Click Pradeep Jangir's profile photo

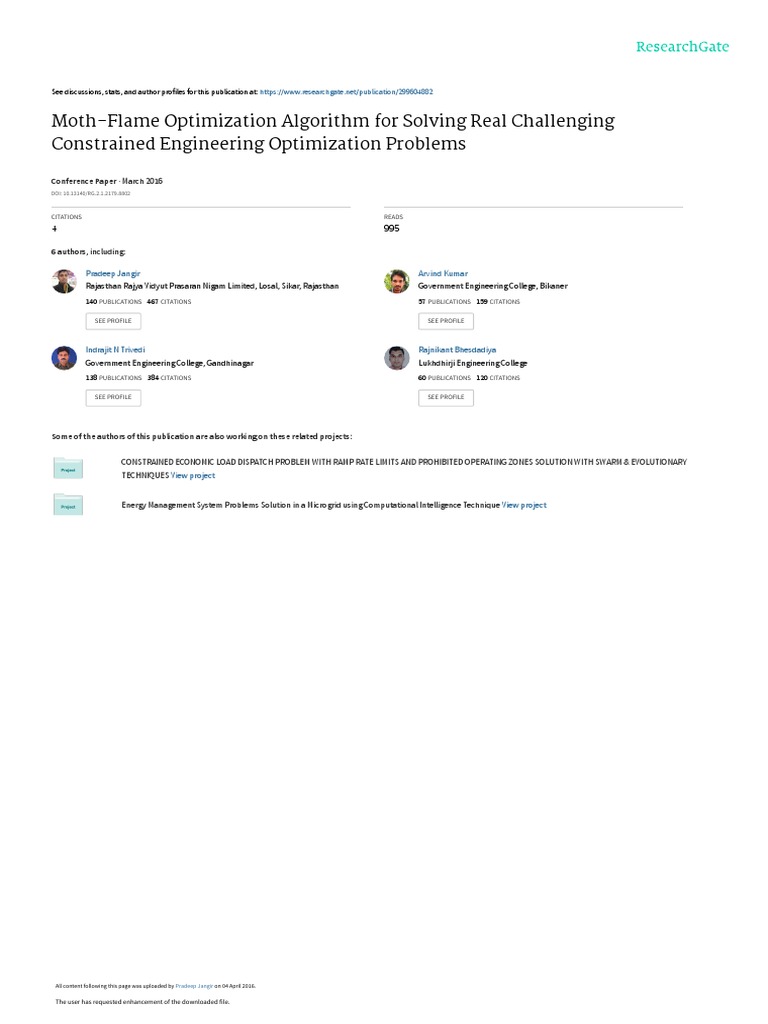pos(64,281)
